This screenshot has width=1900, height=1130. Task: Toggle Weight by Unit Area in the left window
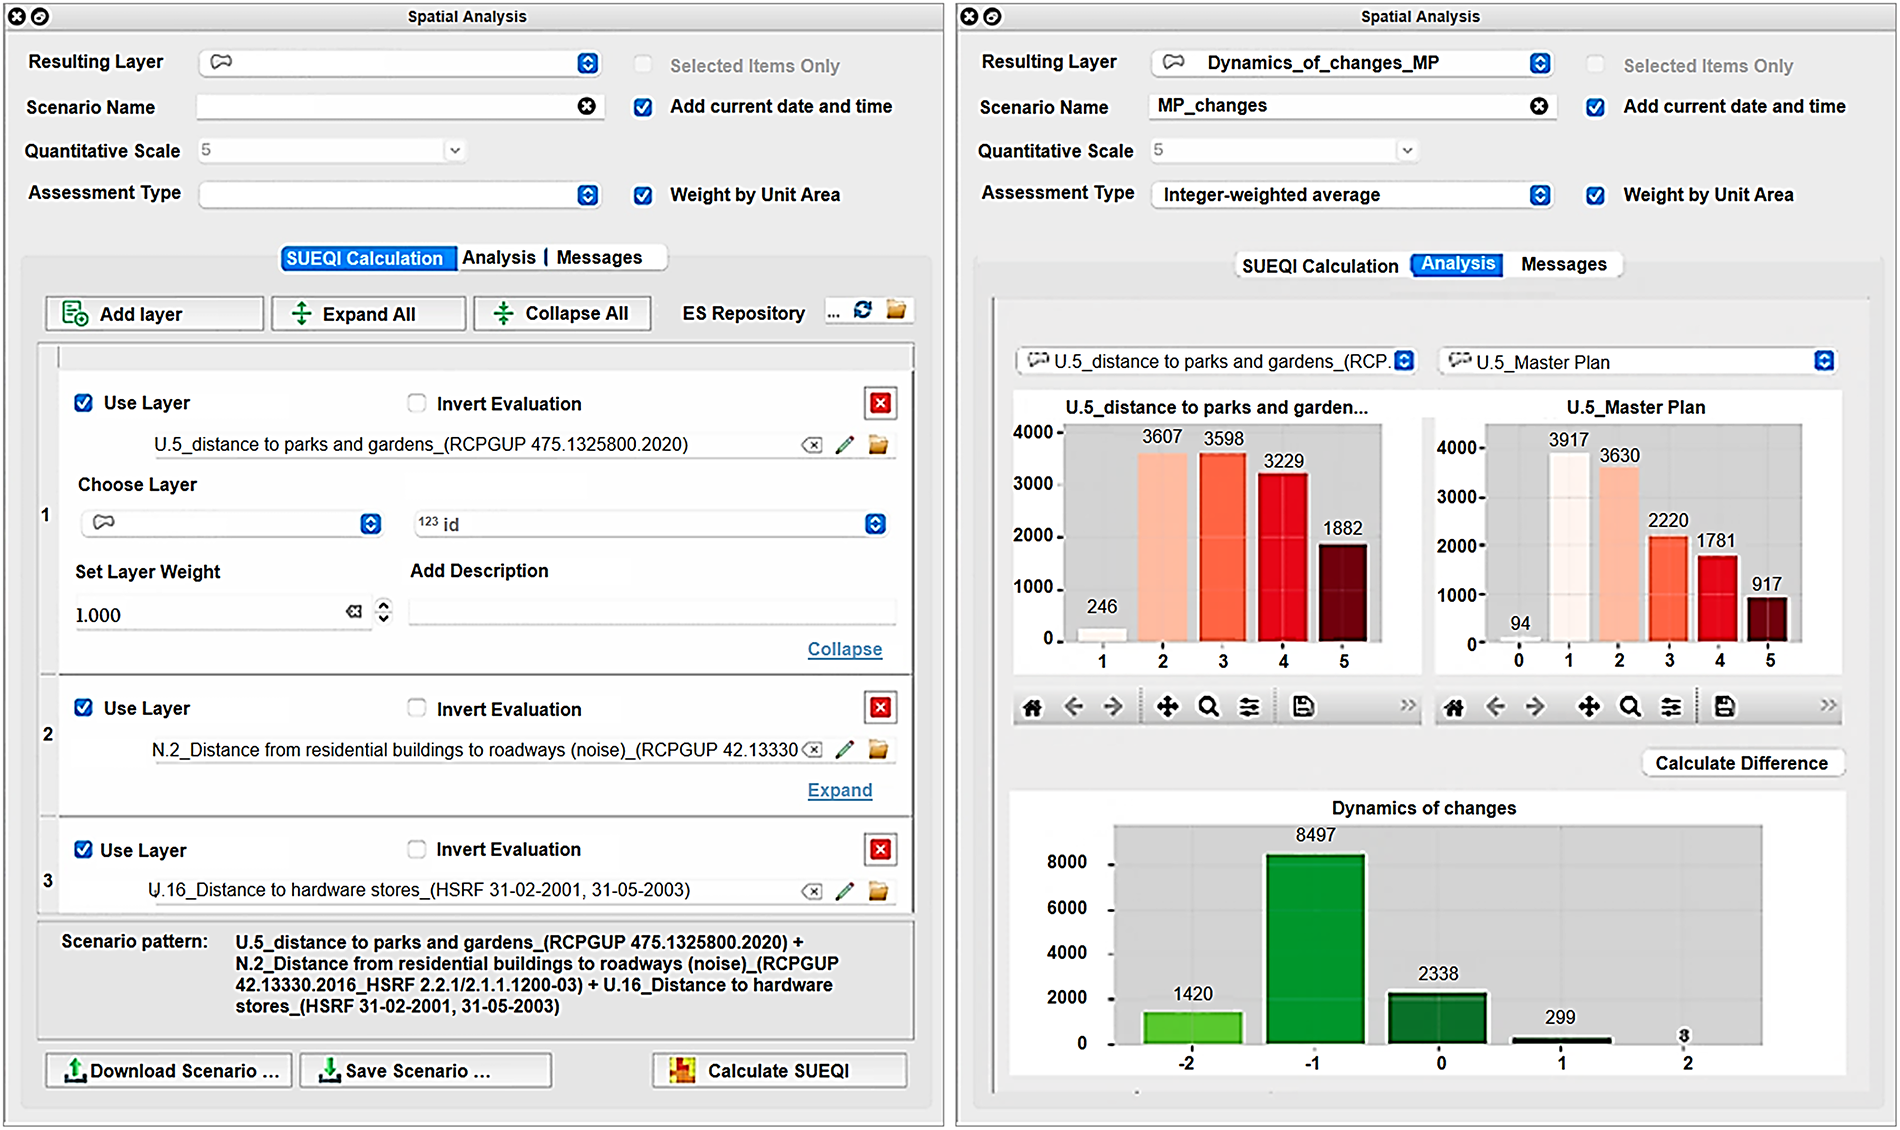(643, 195)
